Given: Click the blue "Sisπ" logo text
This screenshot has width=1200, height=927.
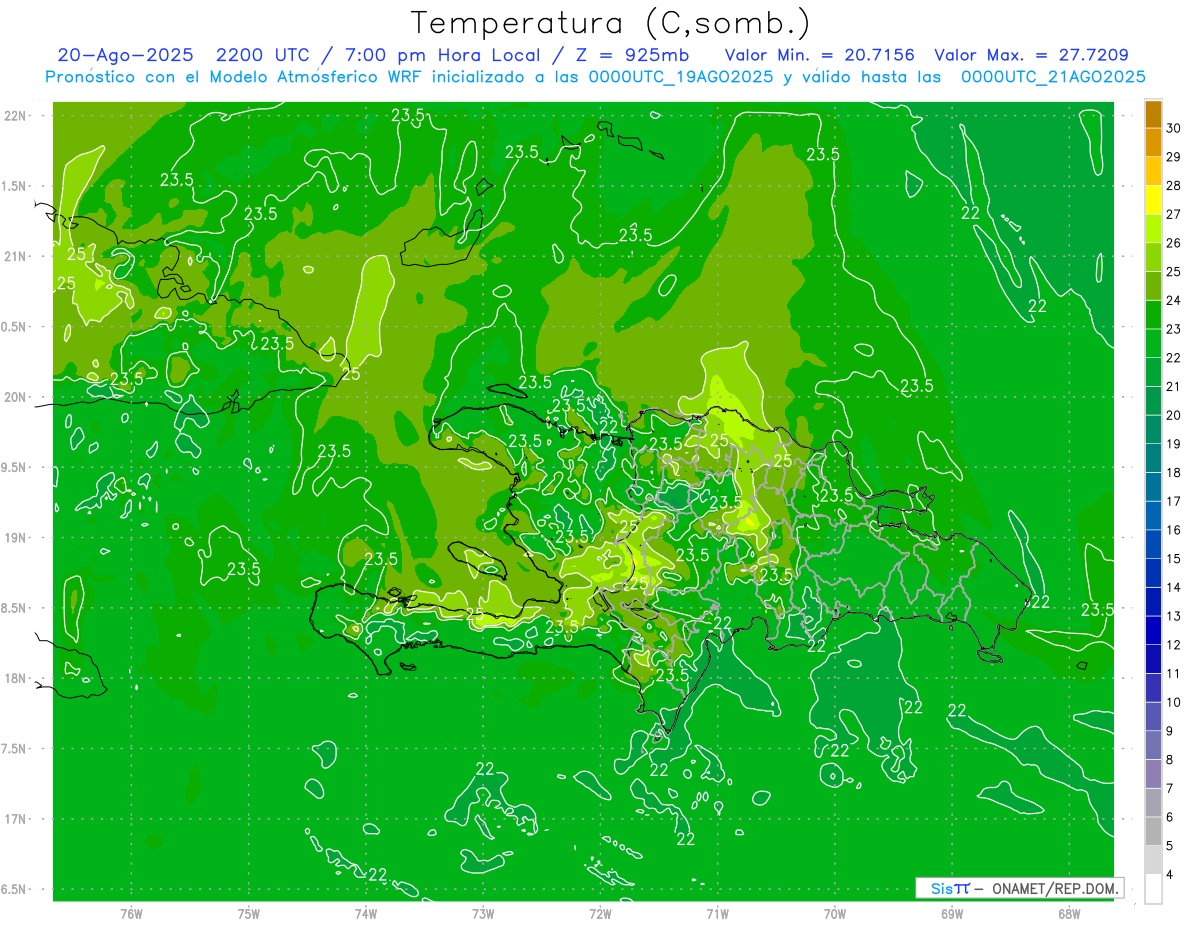Looking at the screenshot, I should pos(950,888).
